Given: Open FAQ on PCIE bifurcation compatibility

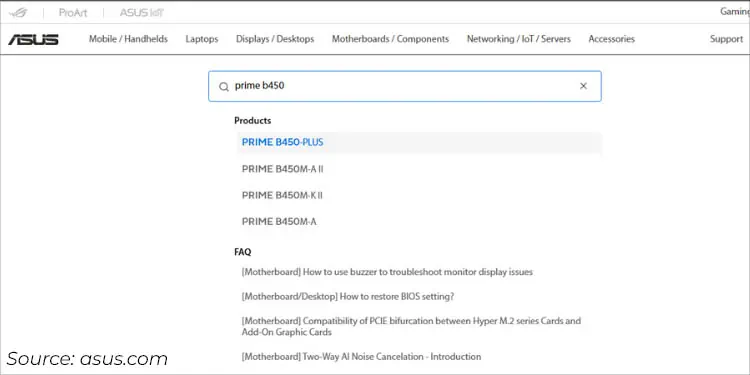Looking at the screenshot, I should click(x=411, y=326).
